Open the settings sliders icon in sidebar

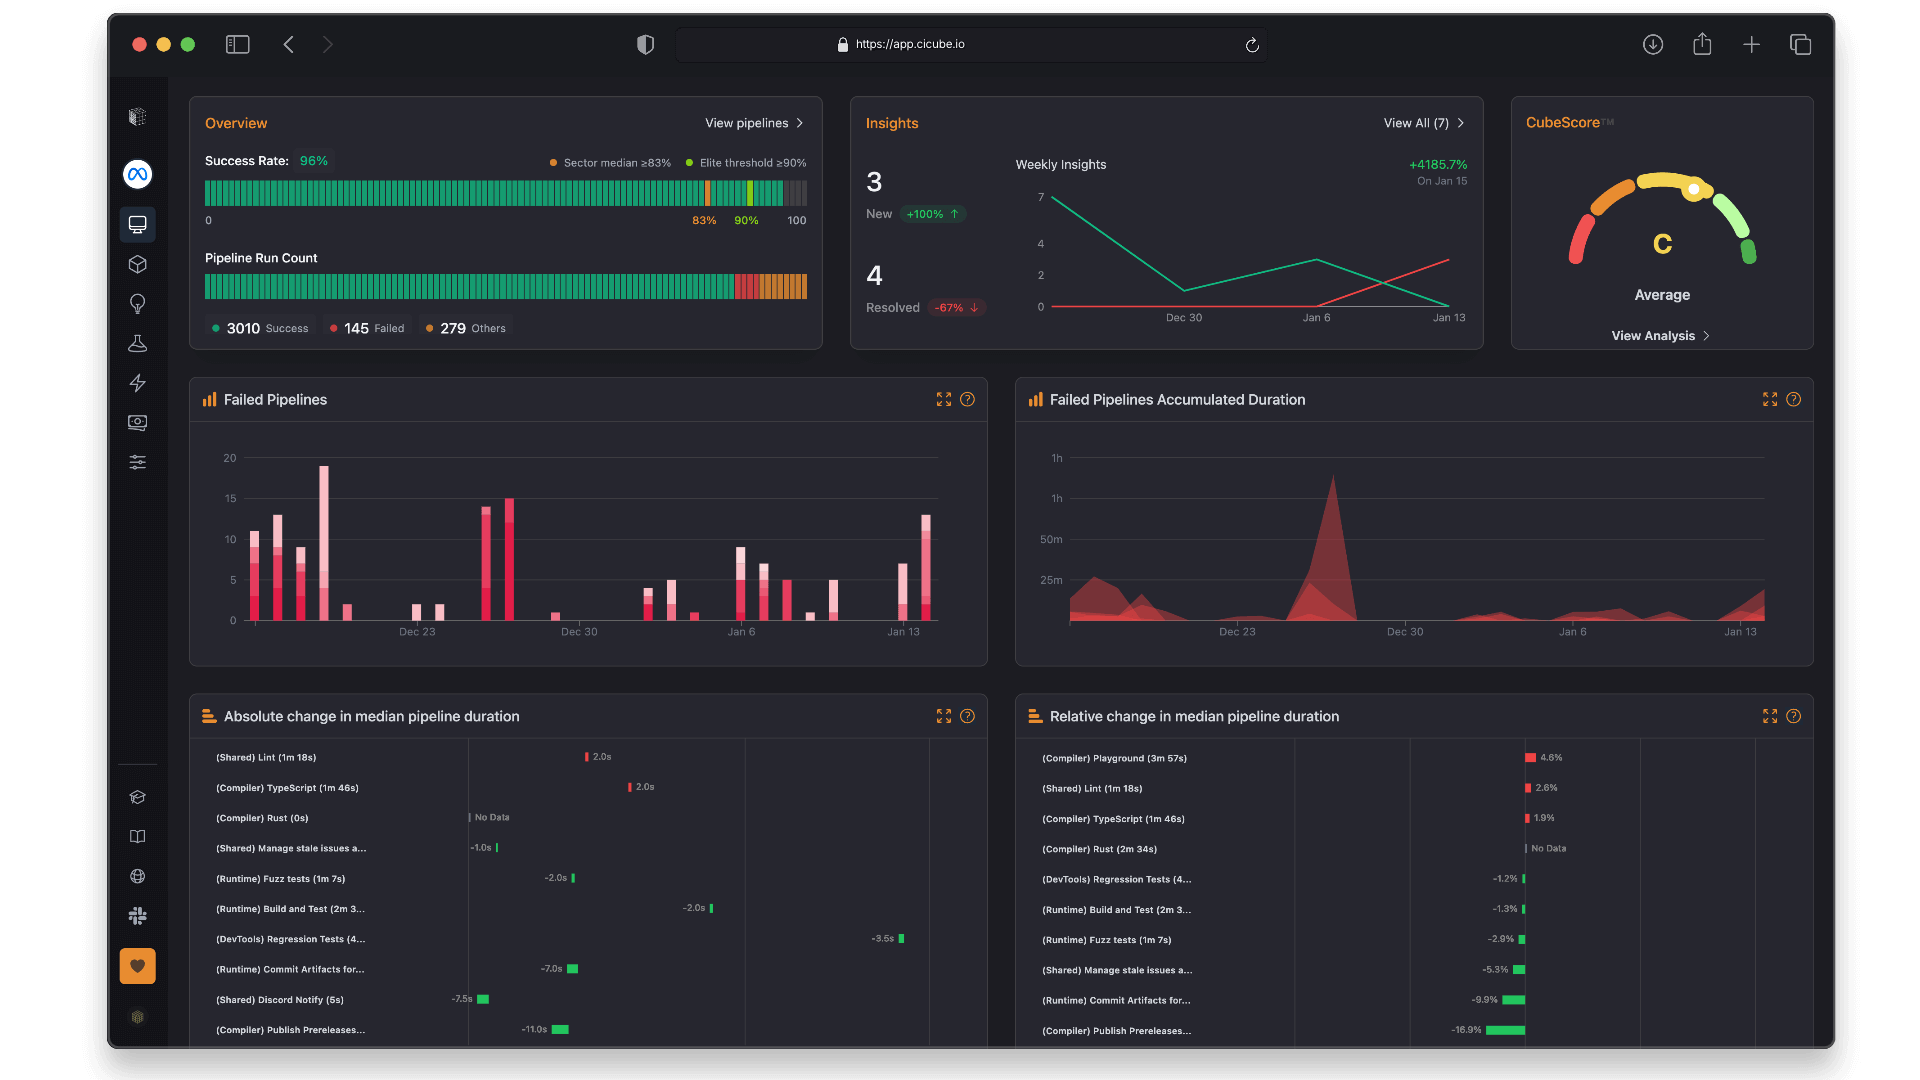point(137,461)
